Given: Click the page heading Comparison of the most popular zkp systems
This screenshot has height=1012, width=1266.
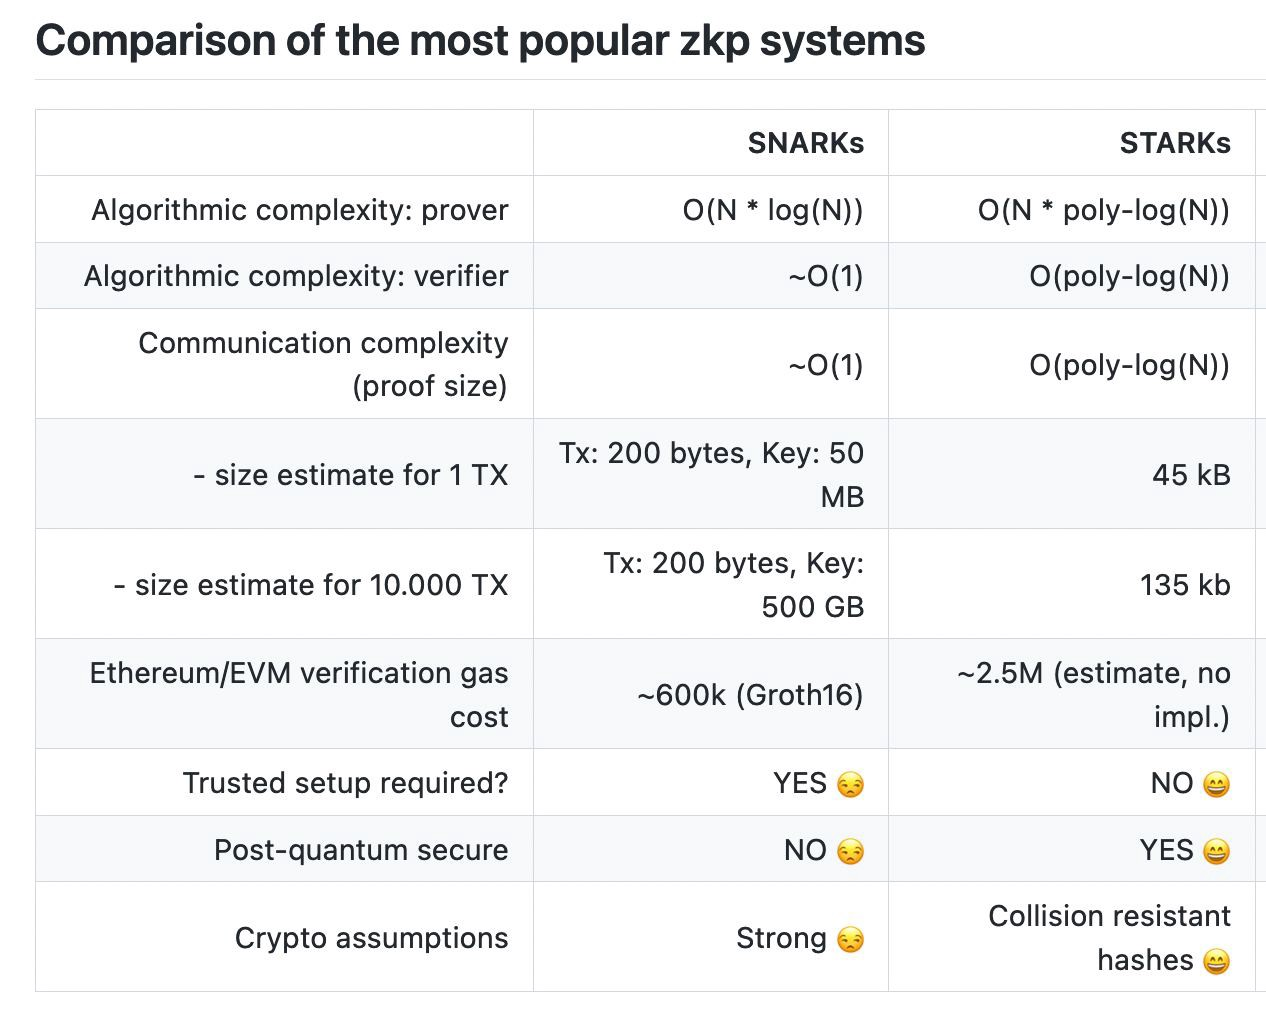Looking at the screenshot, I should [480, 41].
